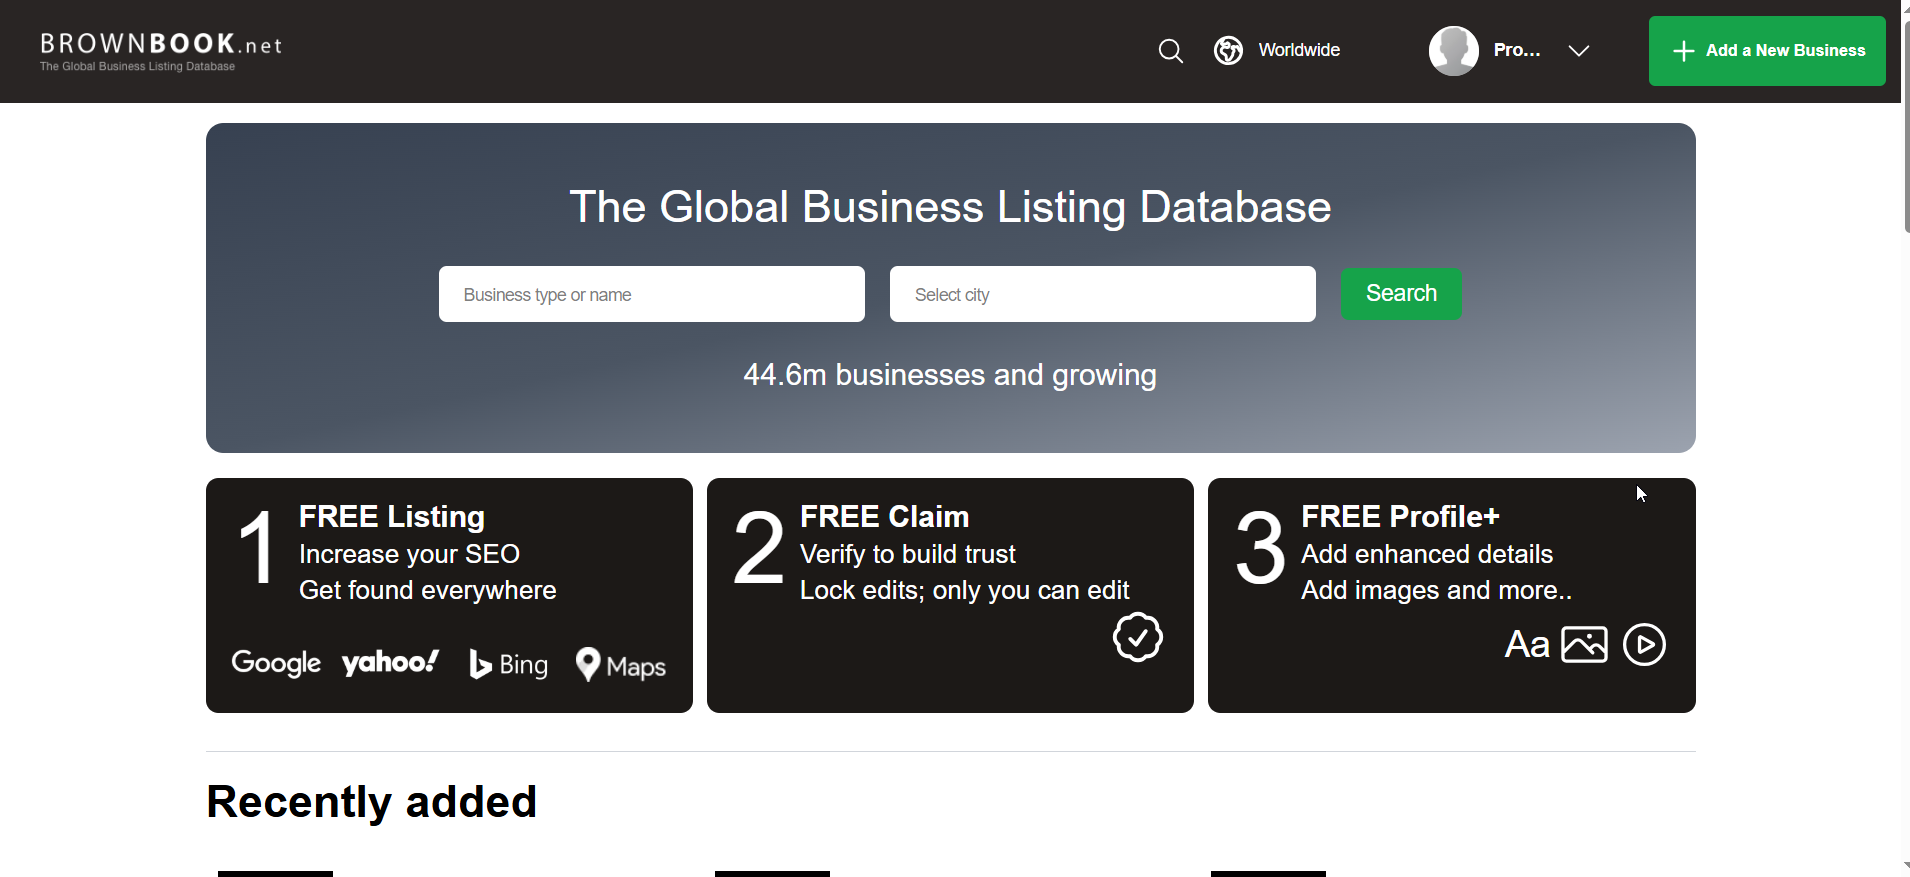Click the user profile avatar
The image size is (1910, 877).
[1453, 51]
